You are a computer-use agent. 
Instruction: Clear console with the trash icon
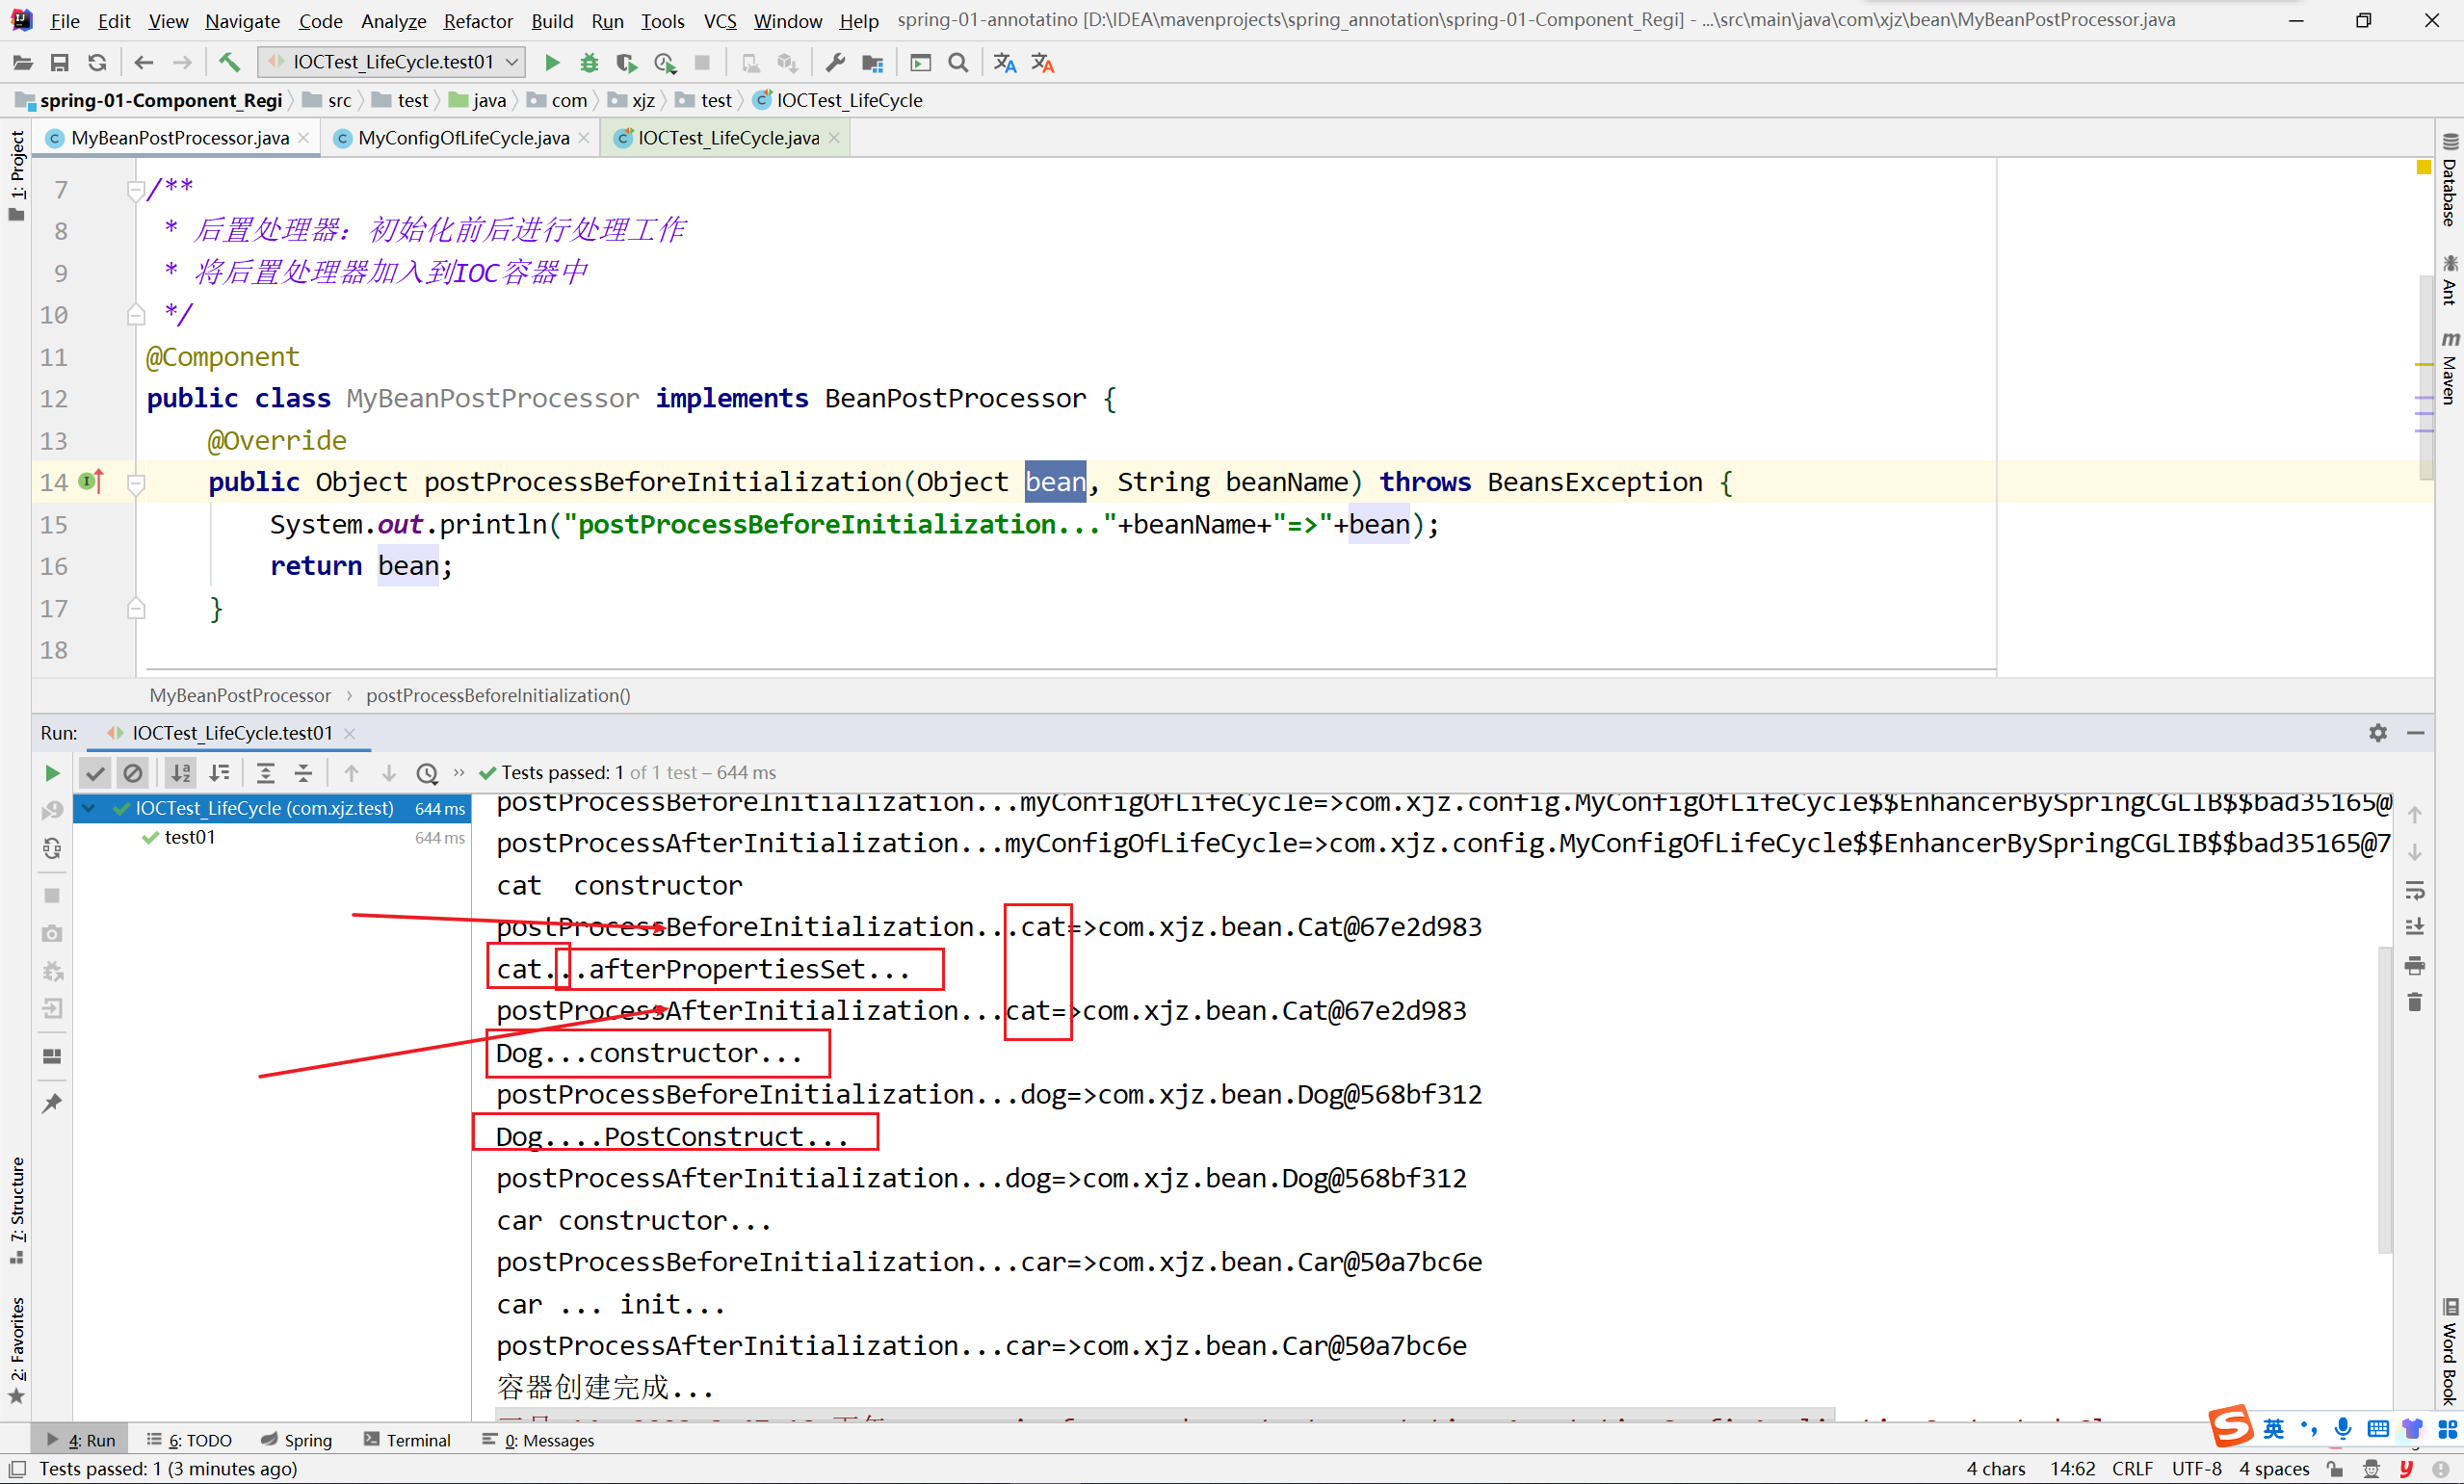point(2415,1002)
